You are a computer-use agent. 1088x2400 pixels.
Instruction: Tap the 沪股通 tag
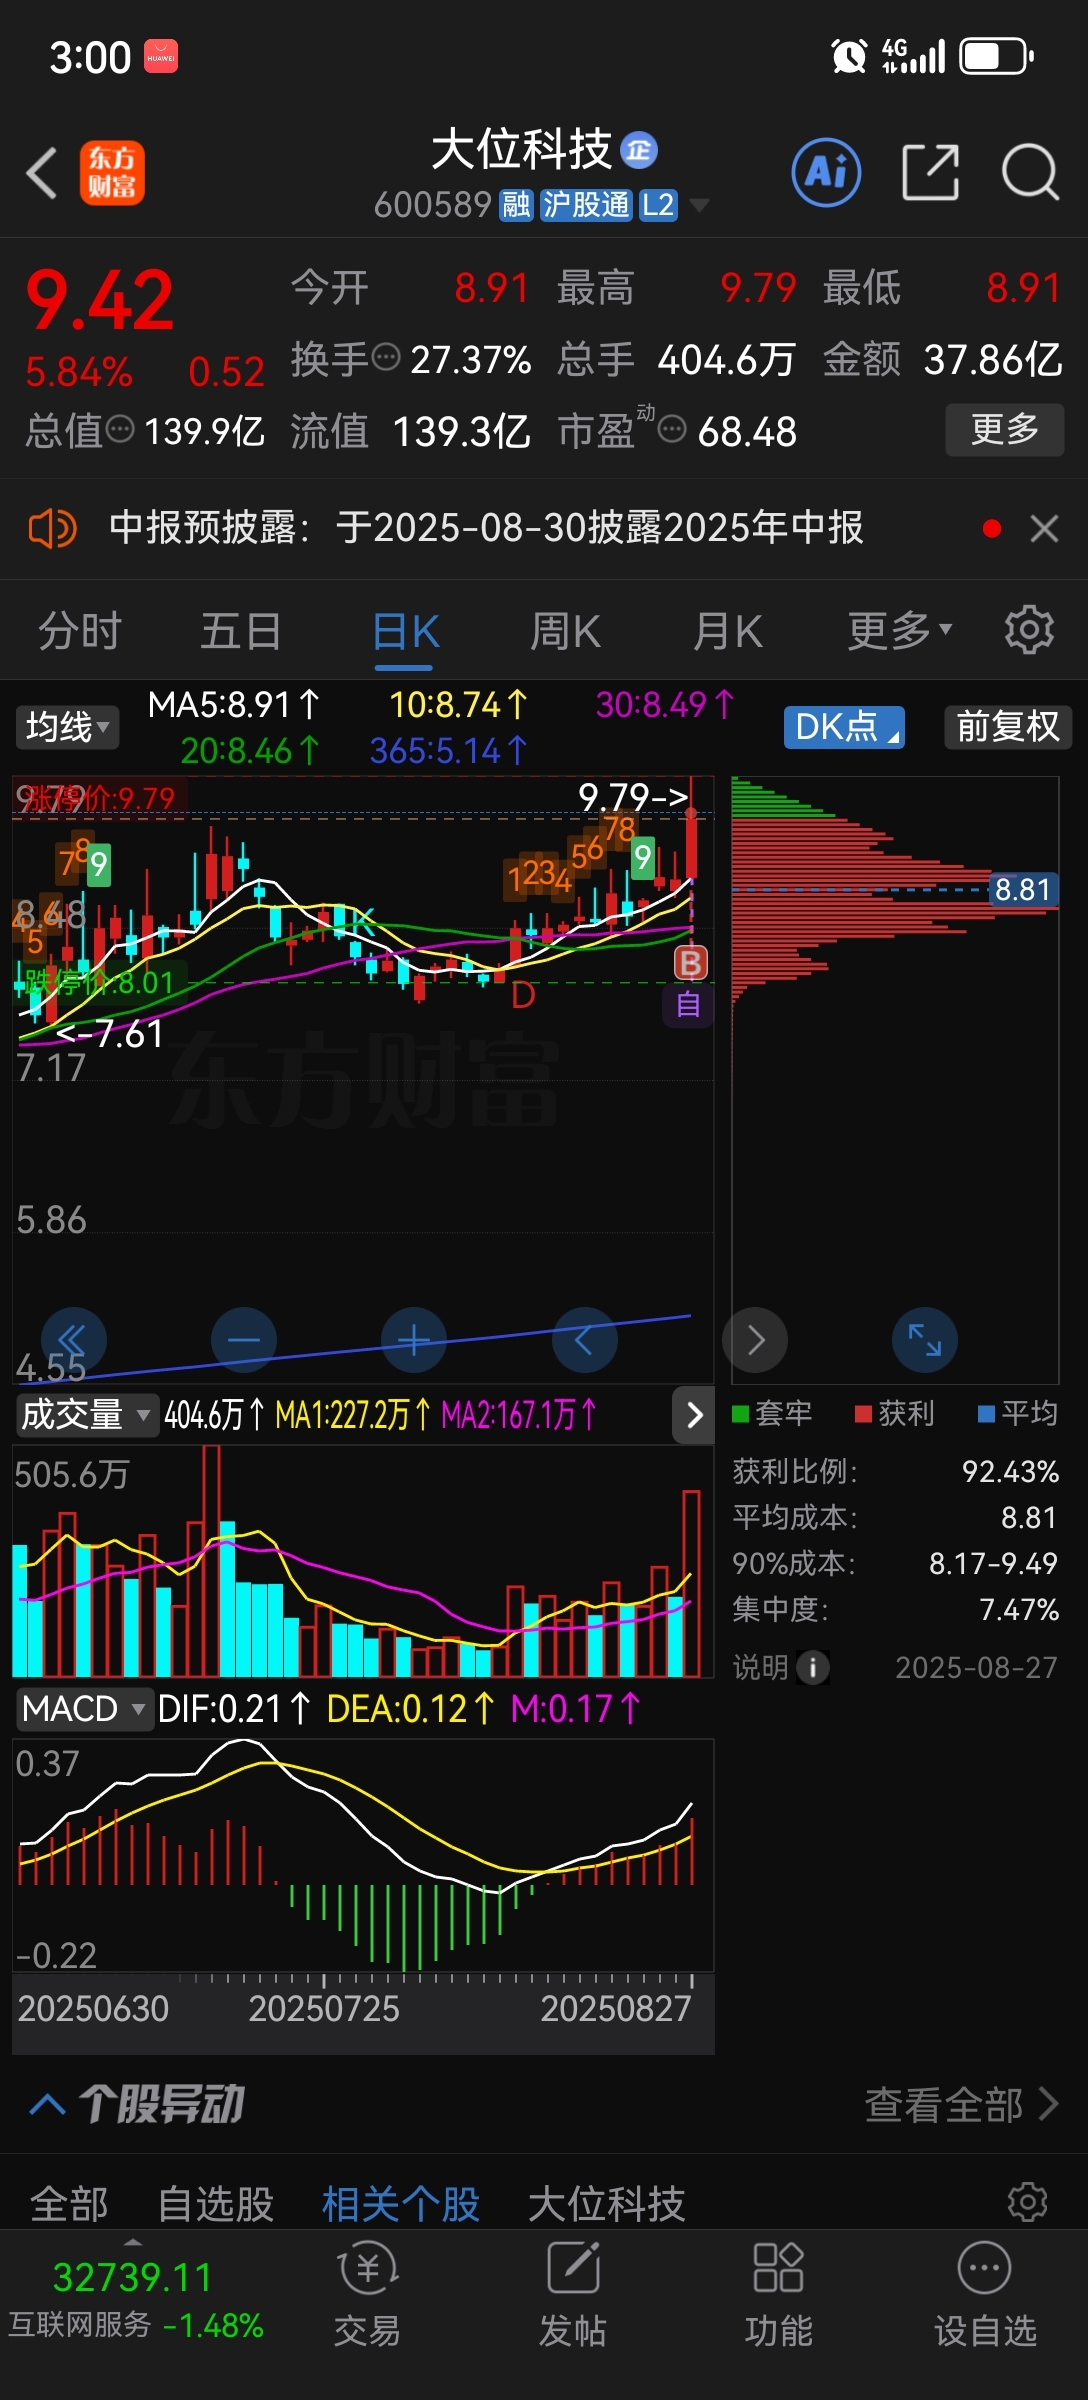[x=586, y=205]
